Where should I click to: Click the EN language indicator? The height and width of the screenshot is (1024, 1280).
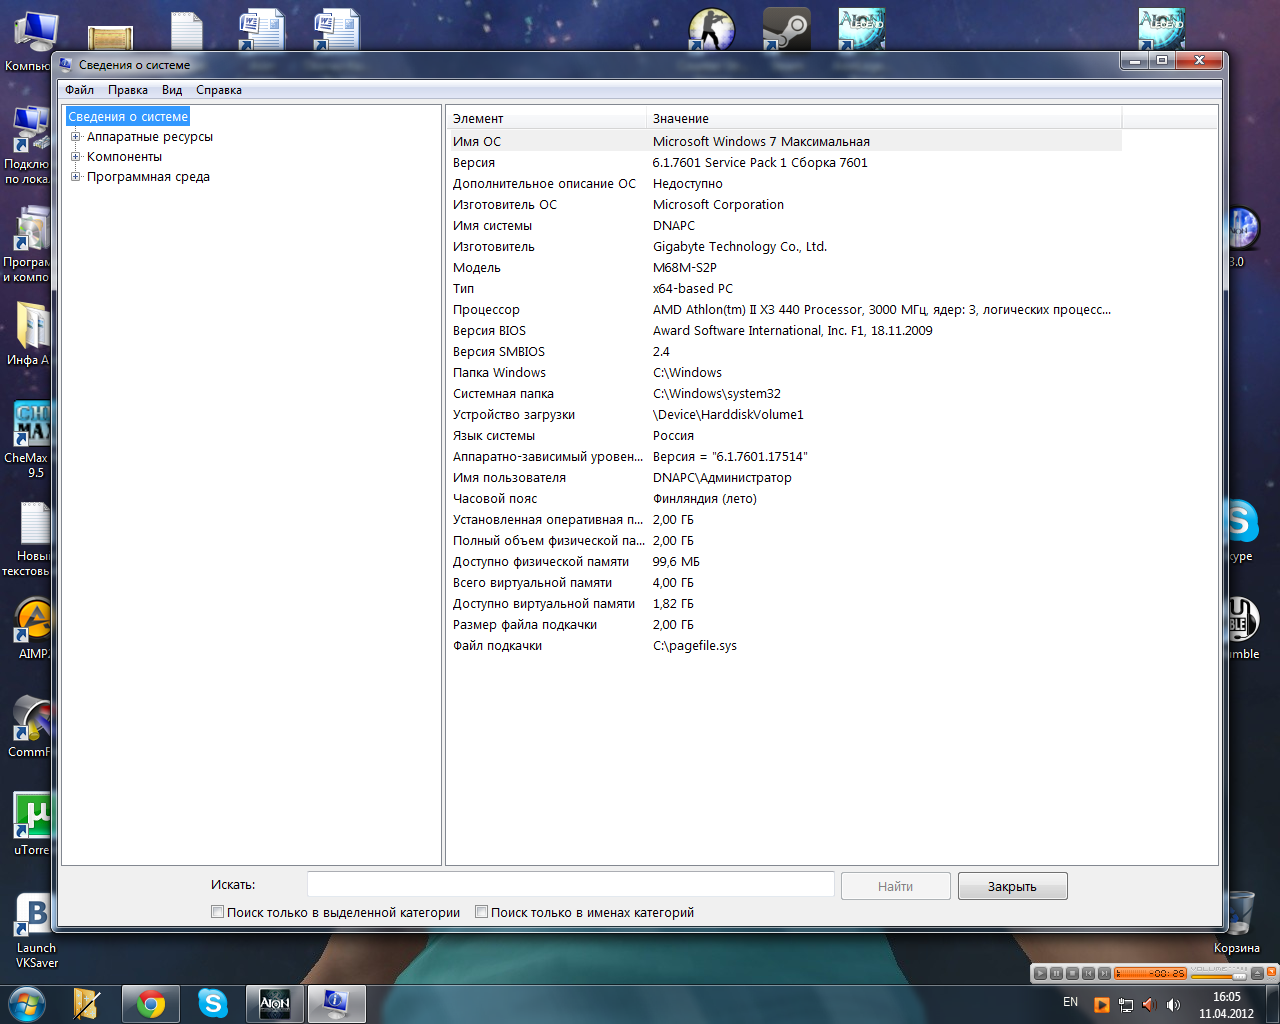tap(1070, 1002)
